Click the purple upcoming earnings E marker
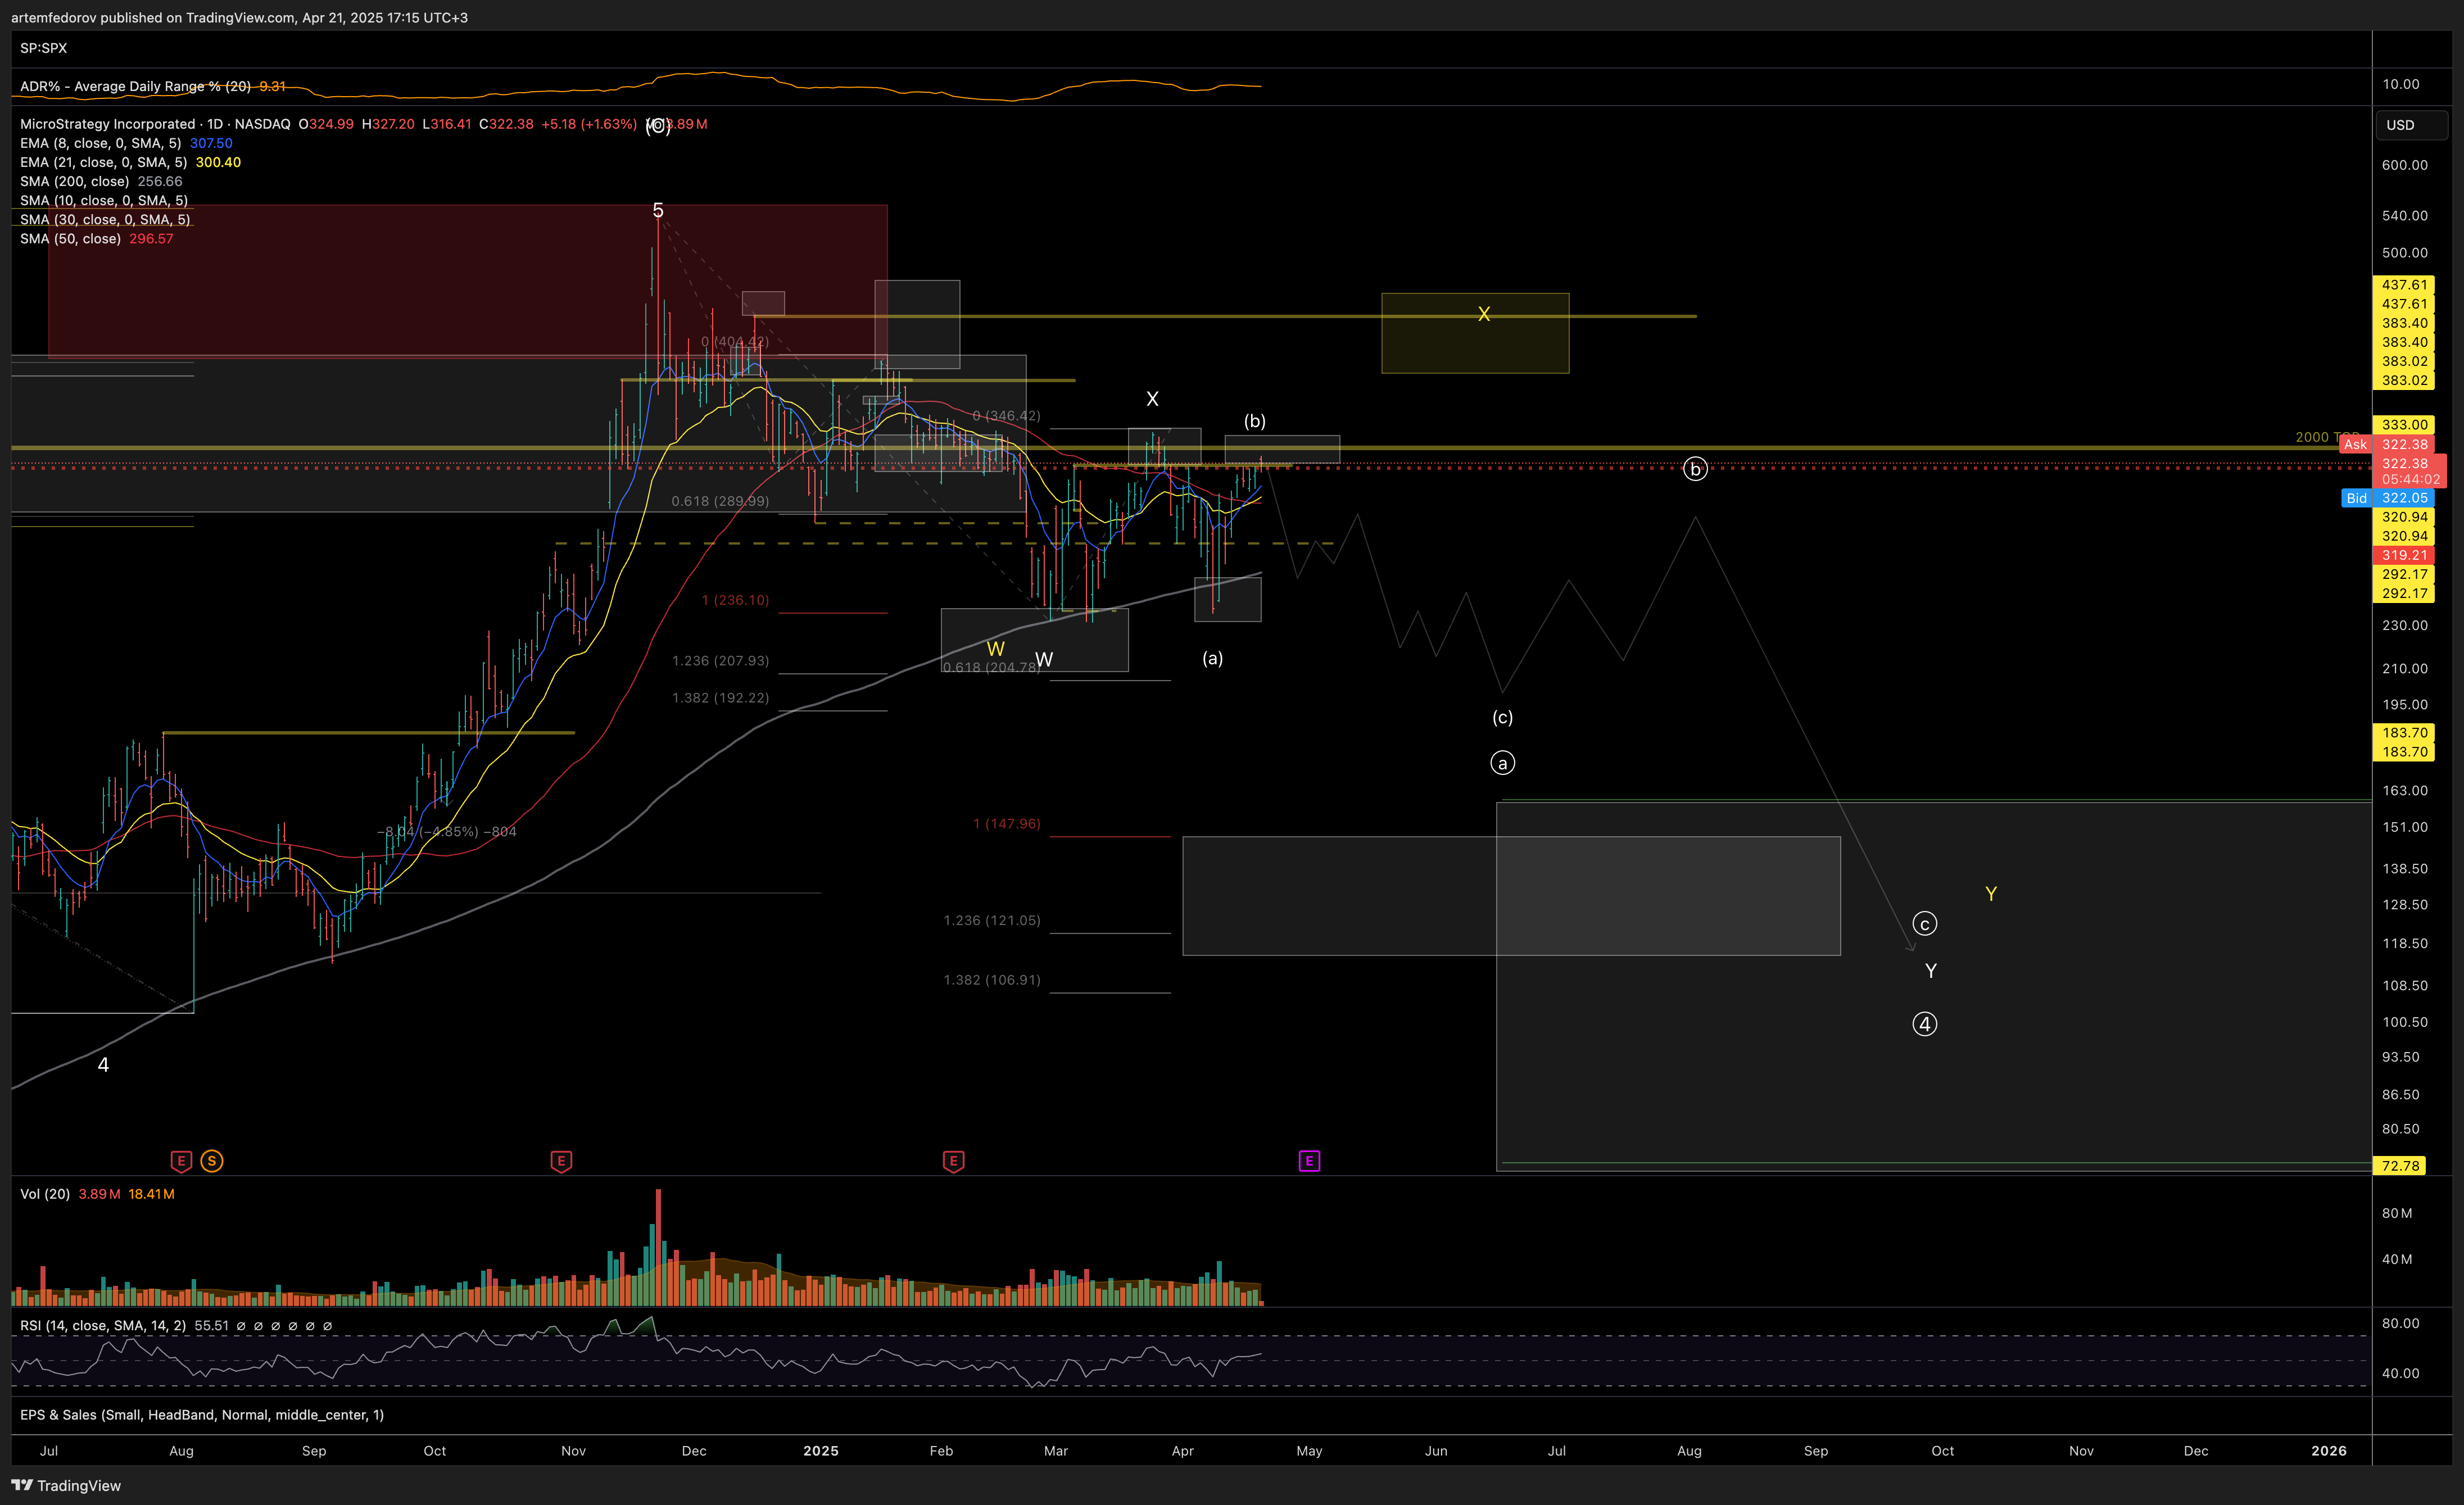Image resolution: width=2464 pixels, height=1505 pixels. (1309, 1161)
